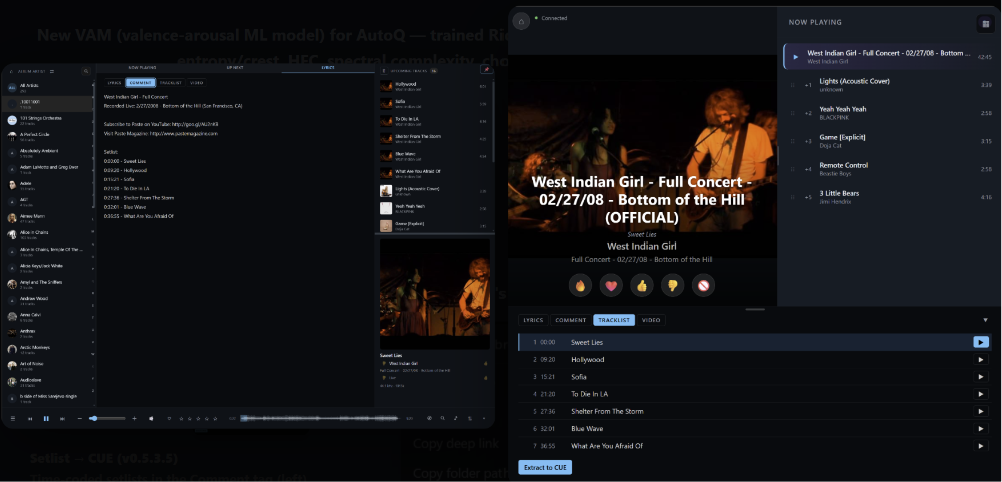
Task: Grab the drag handle for Remote Control
Action: click(793, 169)
